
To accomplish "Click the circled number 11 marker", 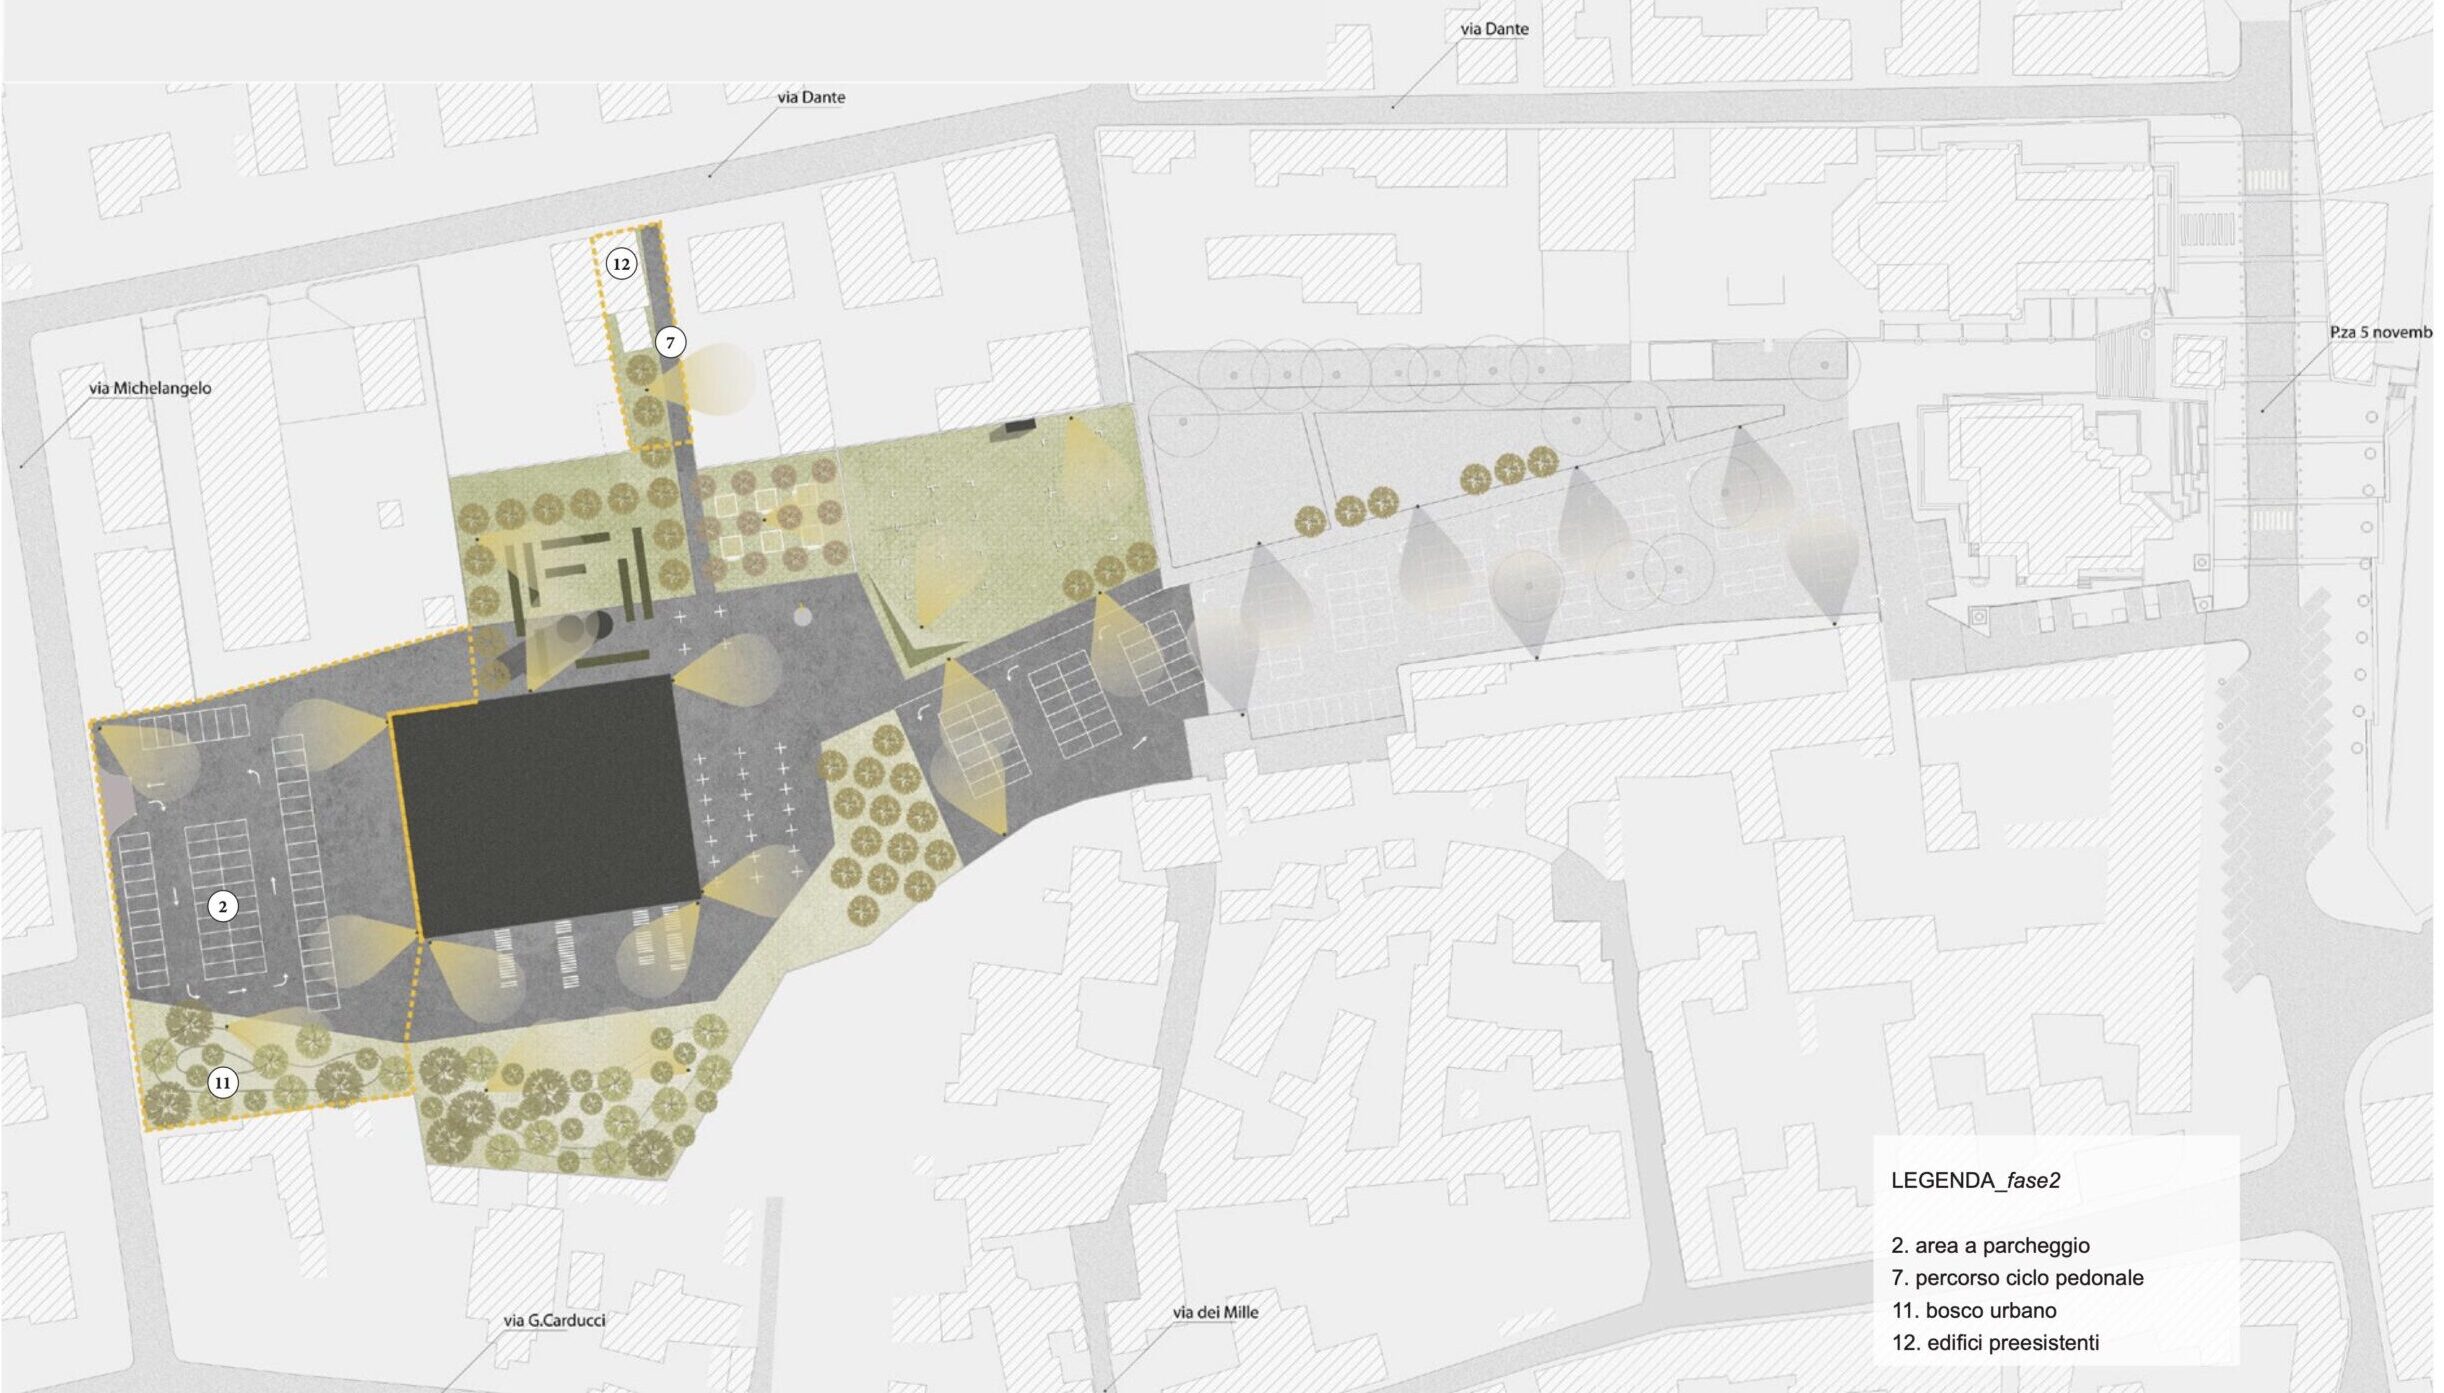I will pos(222,1082).
